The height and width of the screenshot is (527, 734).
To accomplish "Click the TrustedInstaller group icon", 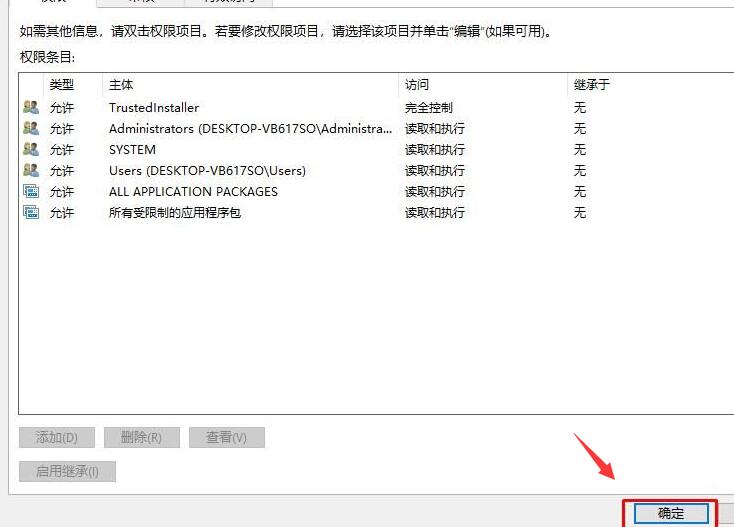I will [31, 108].
